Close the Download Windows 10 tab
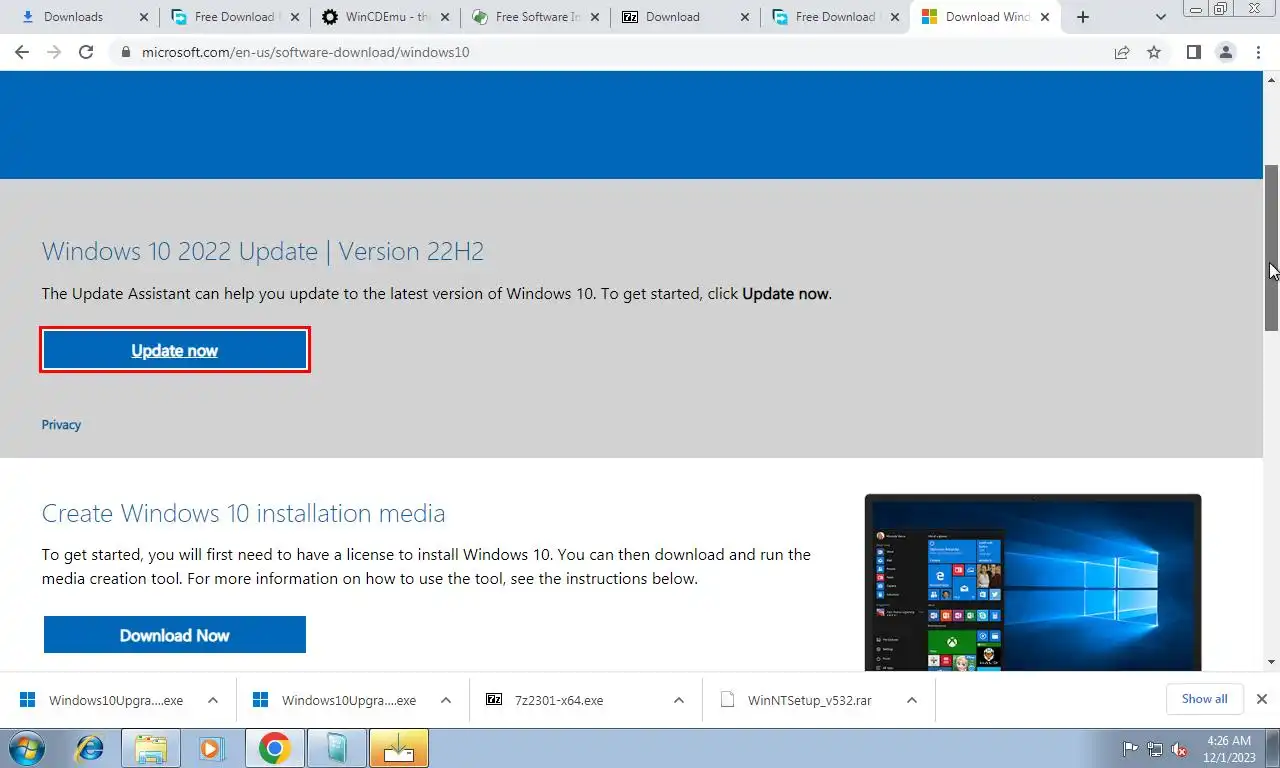Image resolution: width=1280 pixels, height=768 pixels. [x=1044, y=17]
